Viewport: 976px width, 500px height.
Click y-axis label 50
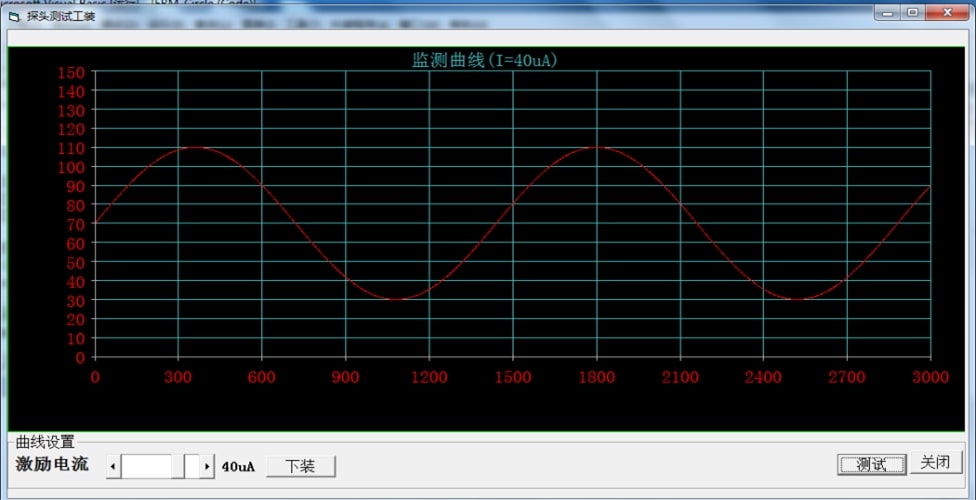[75, 262]
